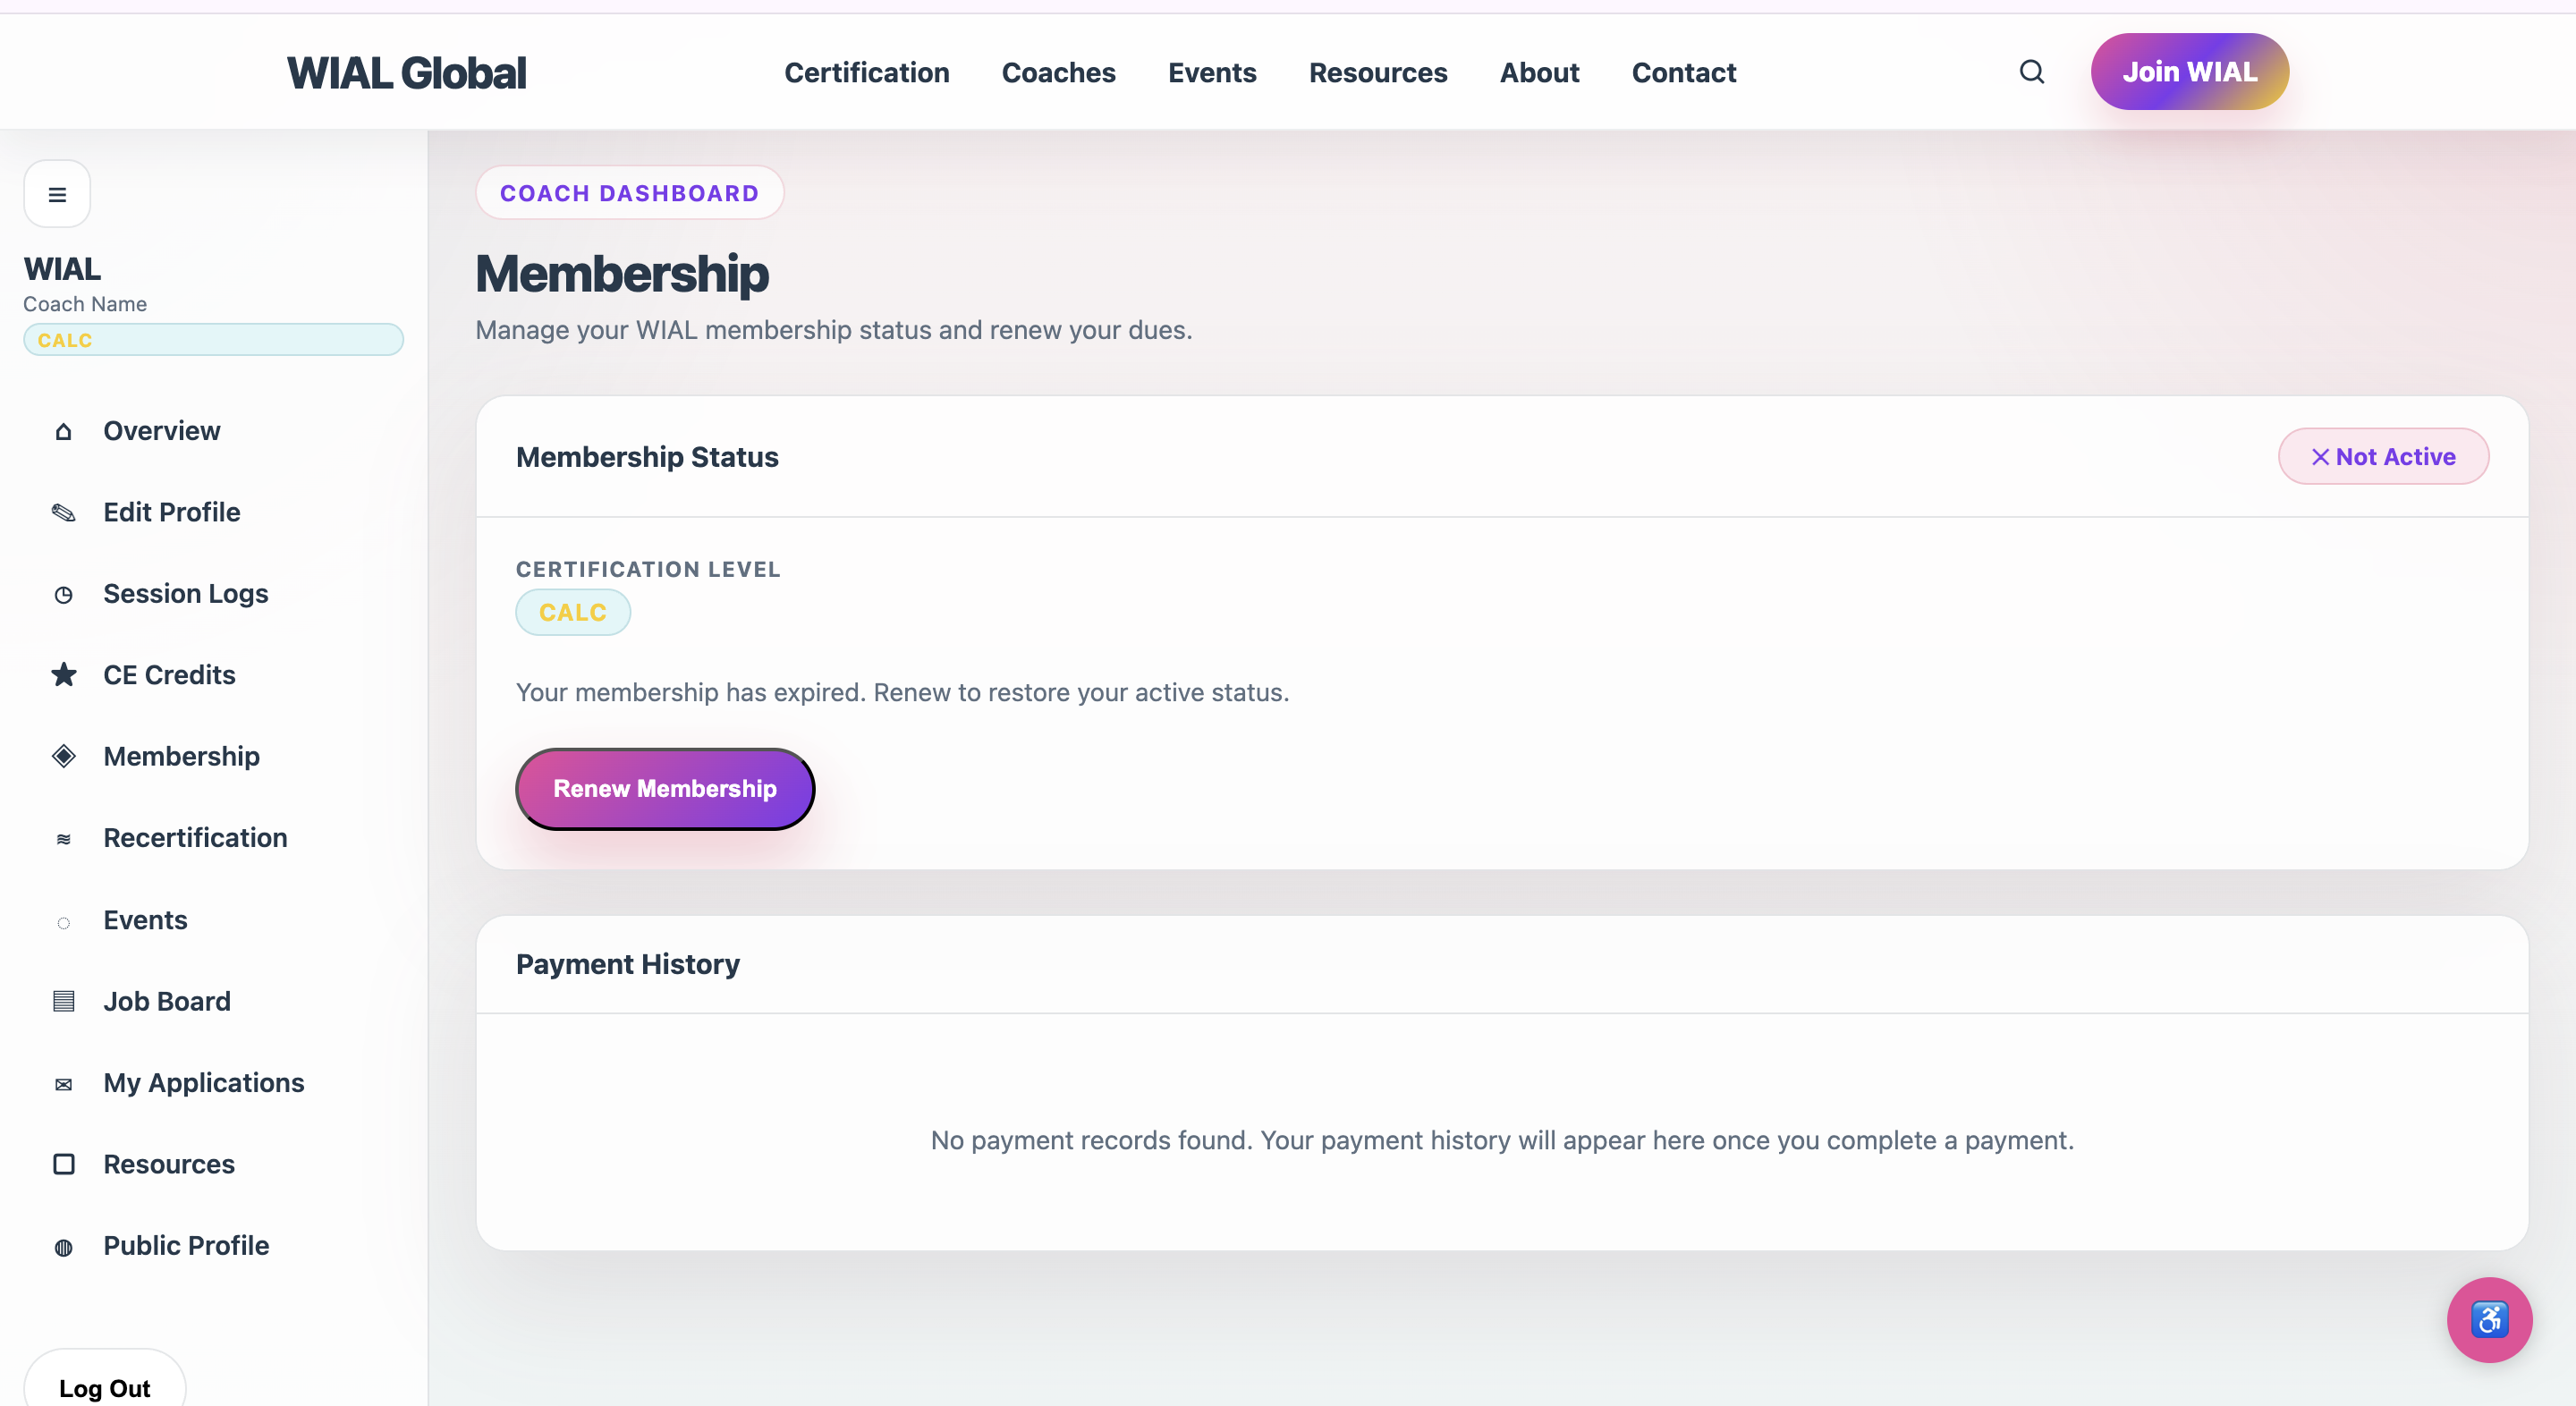
Task: Click the Membership diamond icon
Action: (63, 756)
